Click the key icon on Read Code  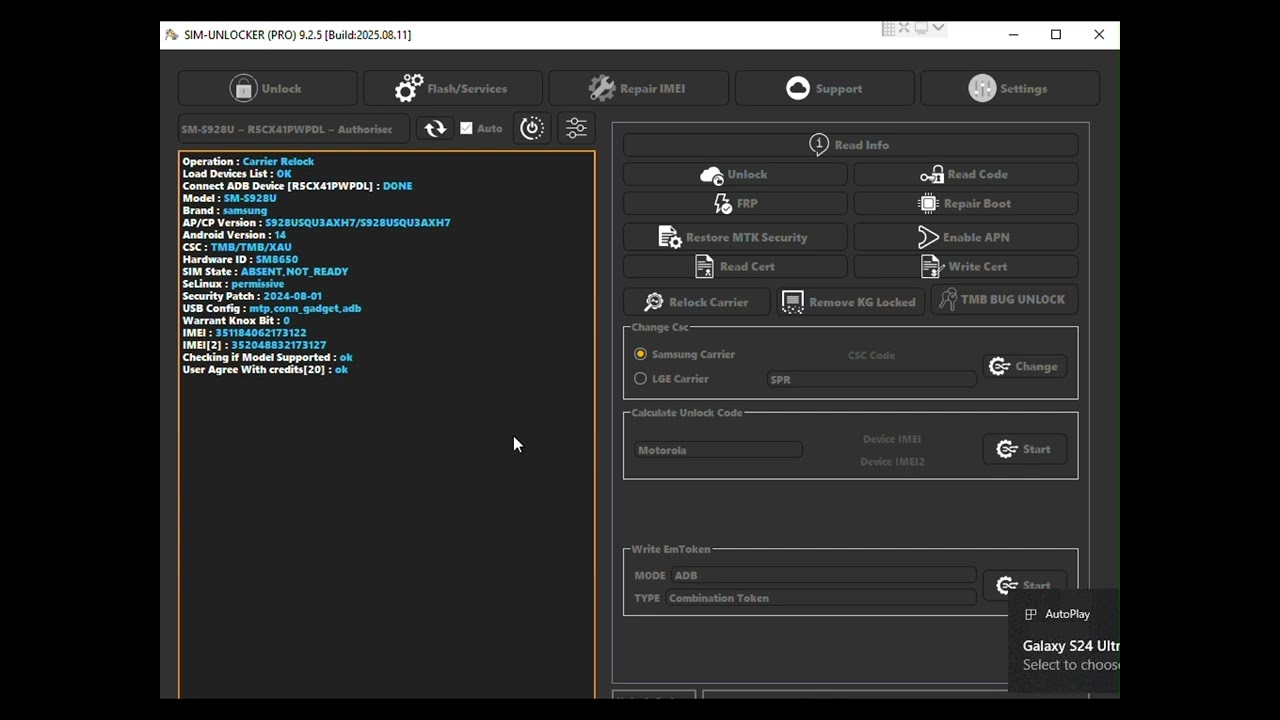931,175
